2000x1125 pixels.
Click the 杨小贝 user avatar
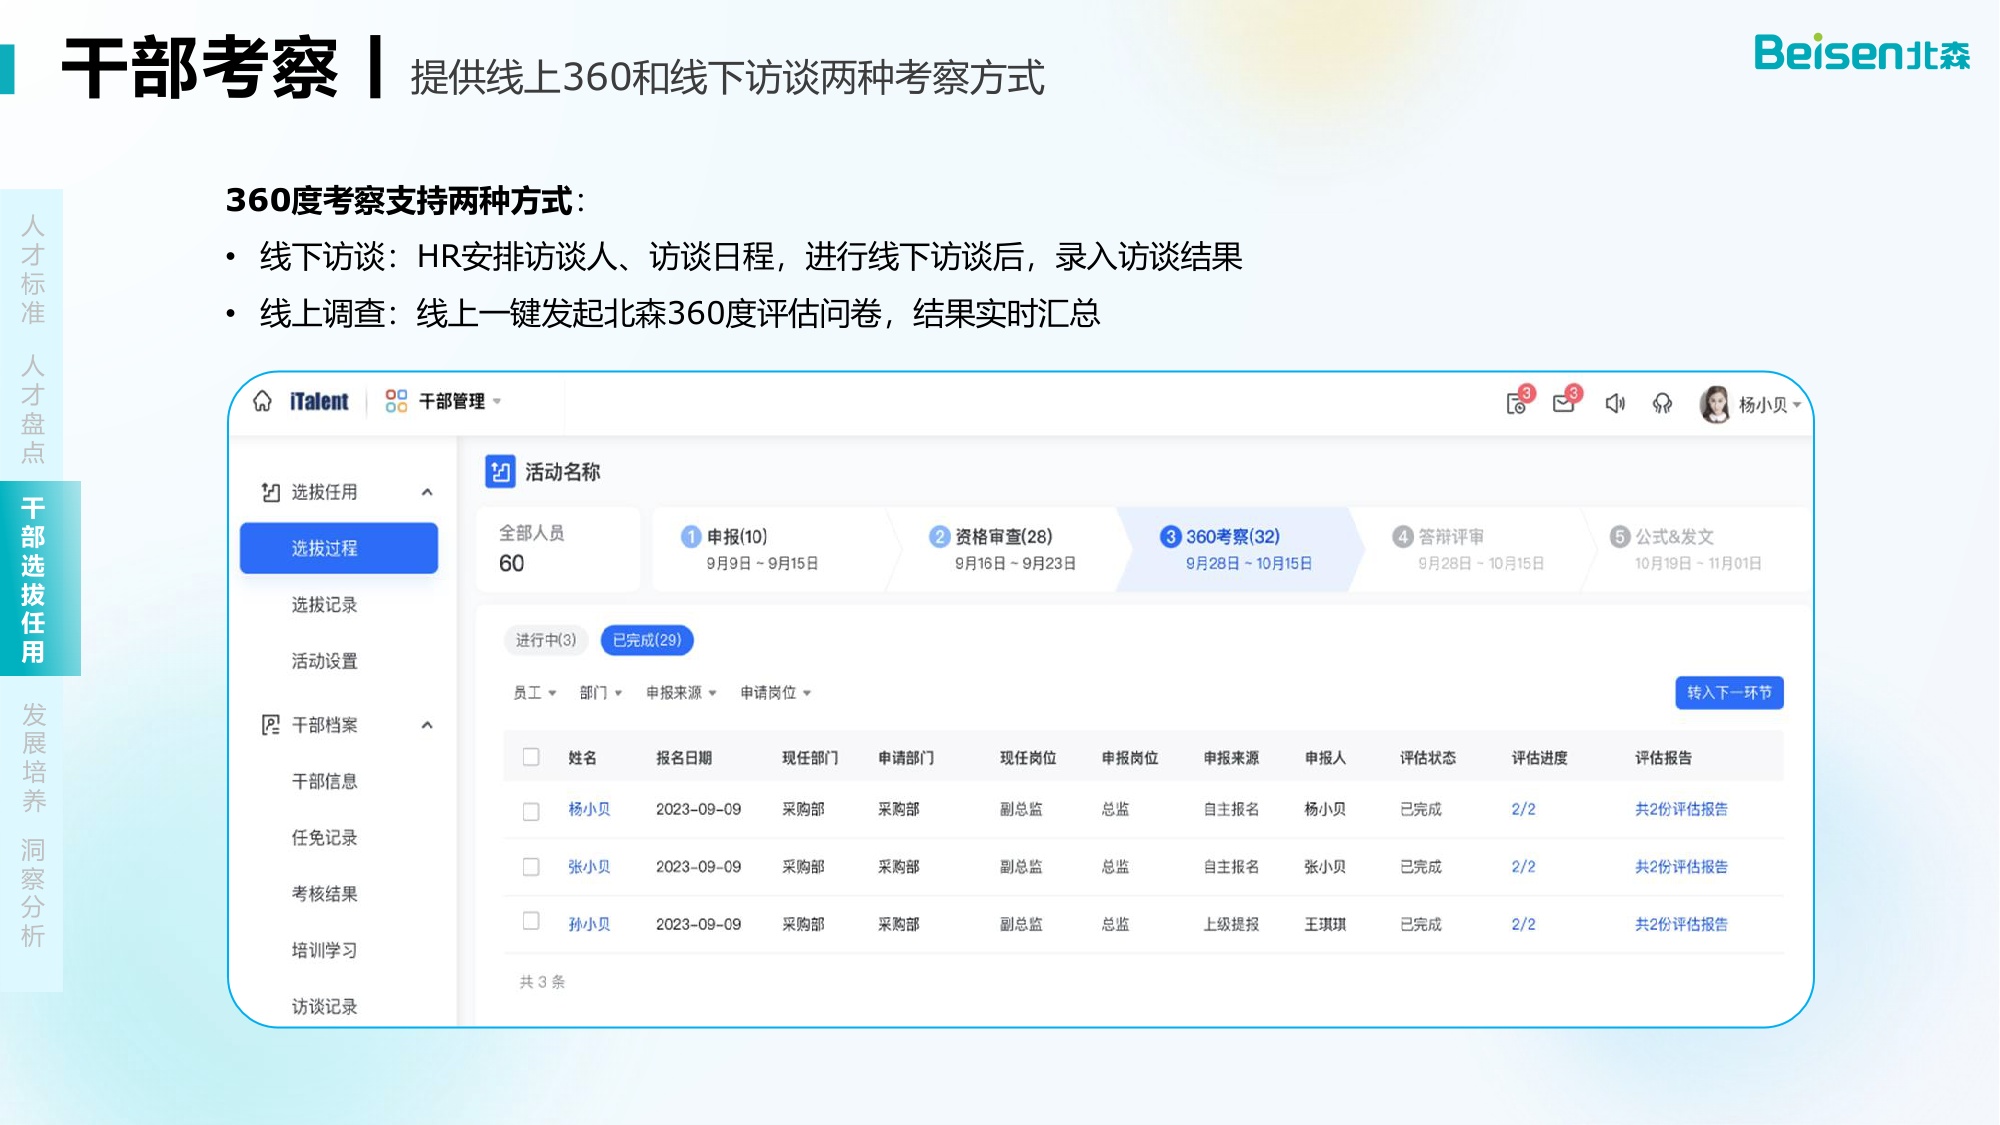point(1715,404)
